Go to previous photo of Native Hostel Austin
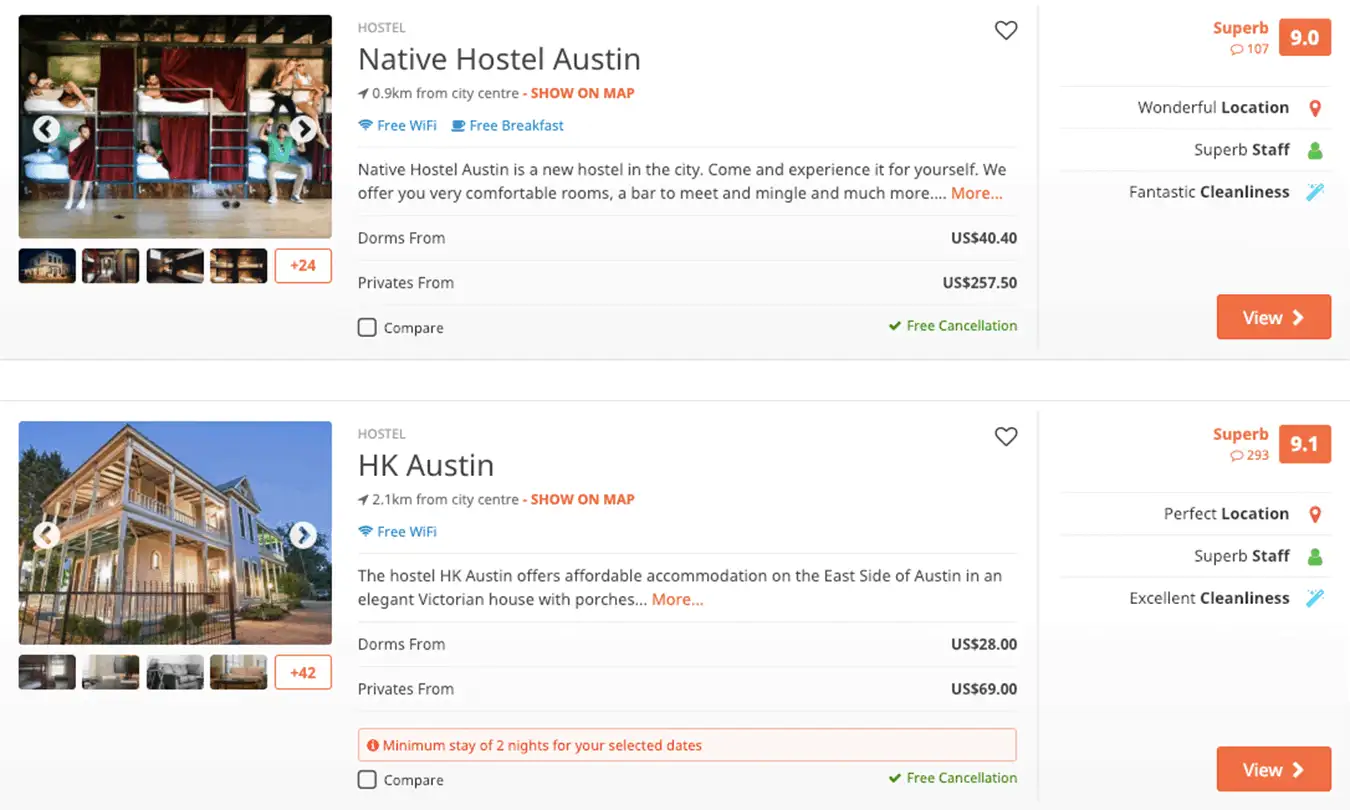The image size is (1350, 810). click(46, 129)
